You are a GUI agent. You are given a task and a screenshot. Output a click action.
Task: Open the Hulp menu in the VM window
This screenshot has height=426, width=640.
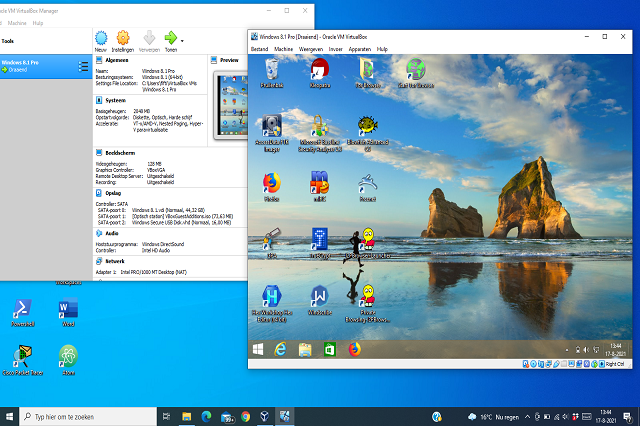[x=382, y=49]
